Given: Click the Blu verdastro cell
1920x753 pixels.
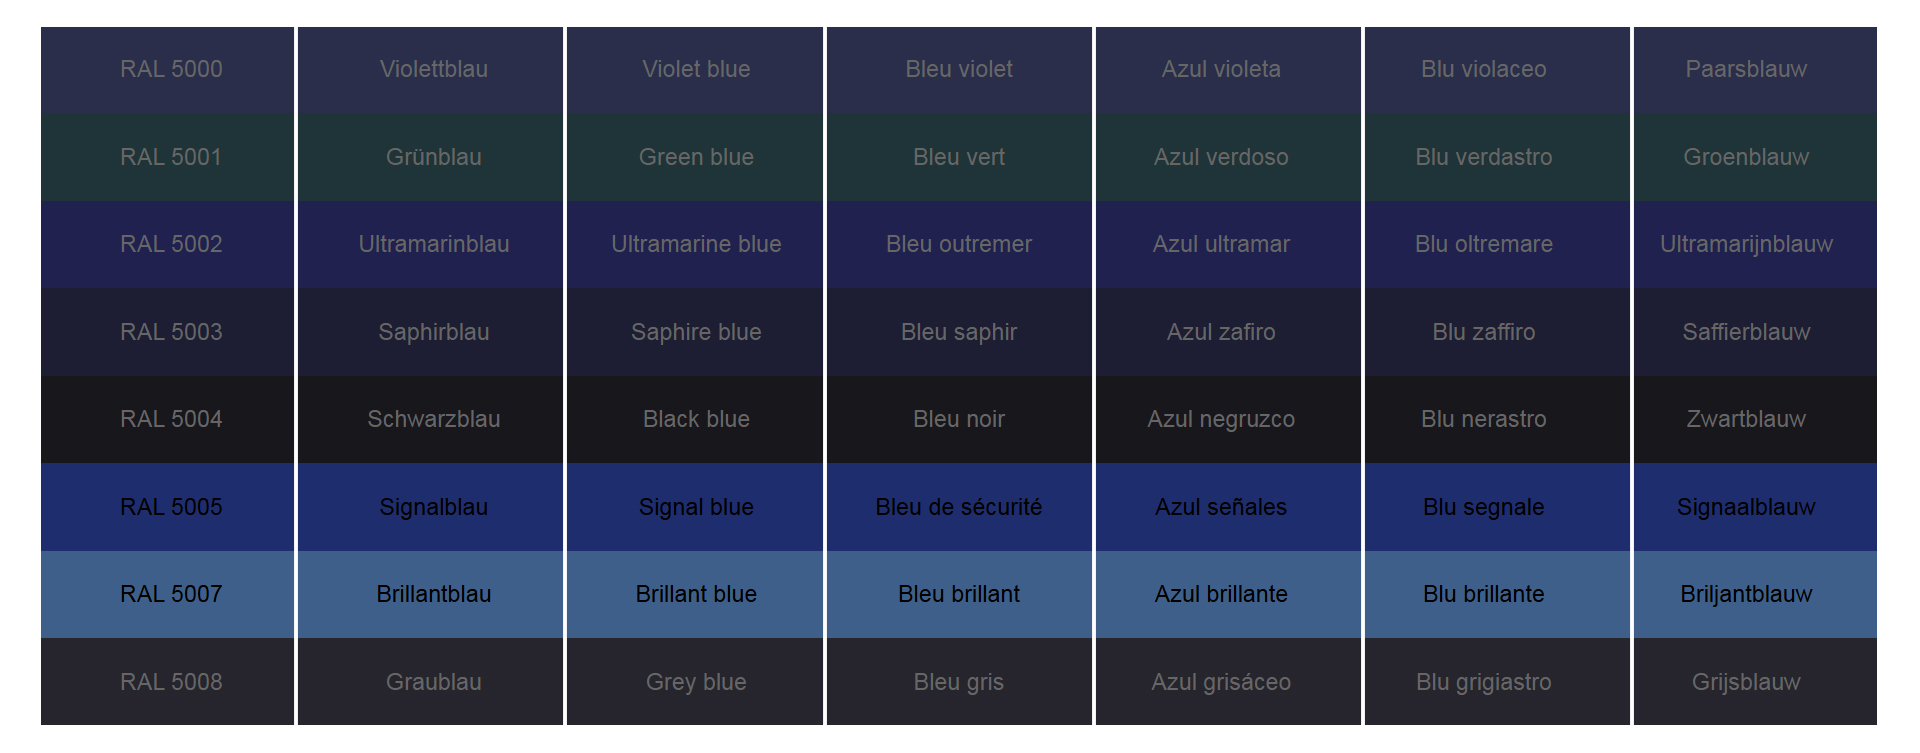Looking at the screenshot, I should pyautogui.click(x=1483, y=158).
